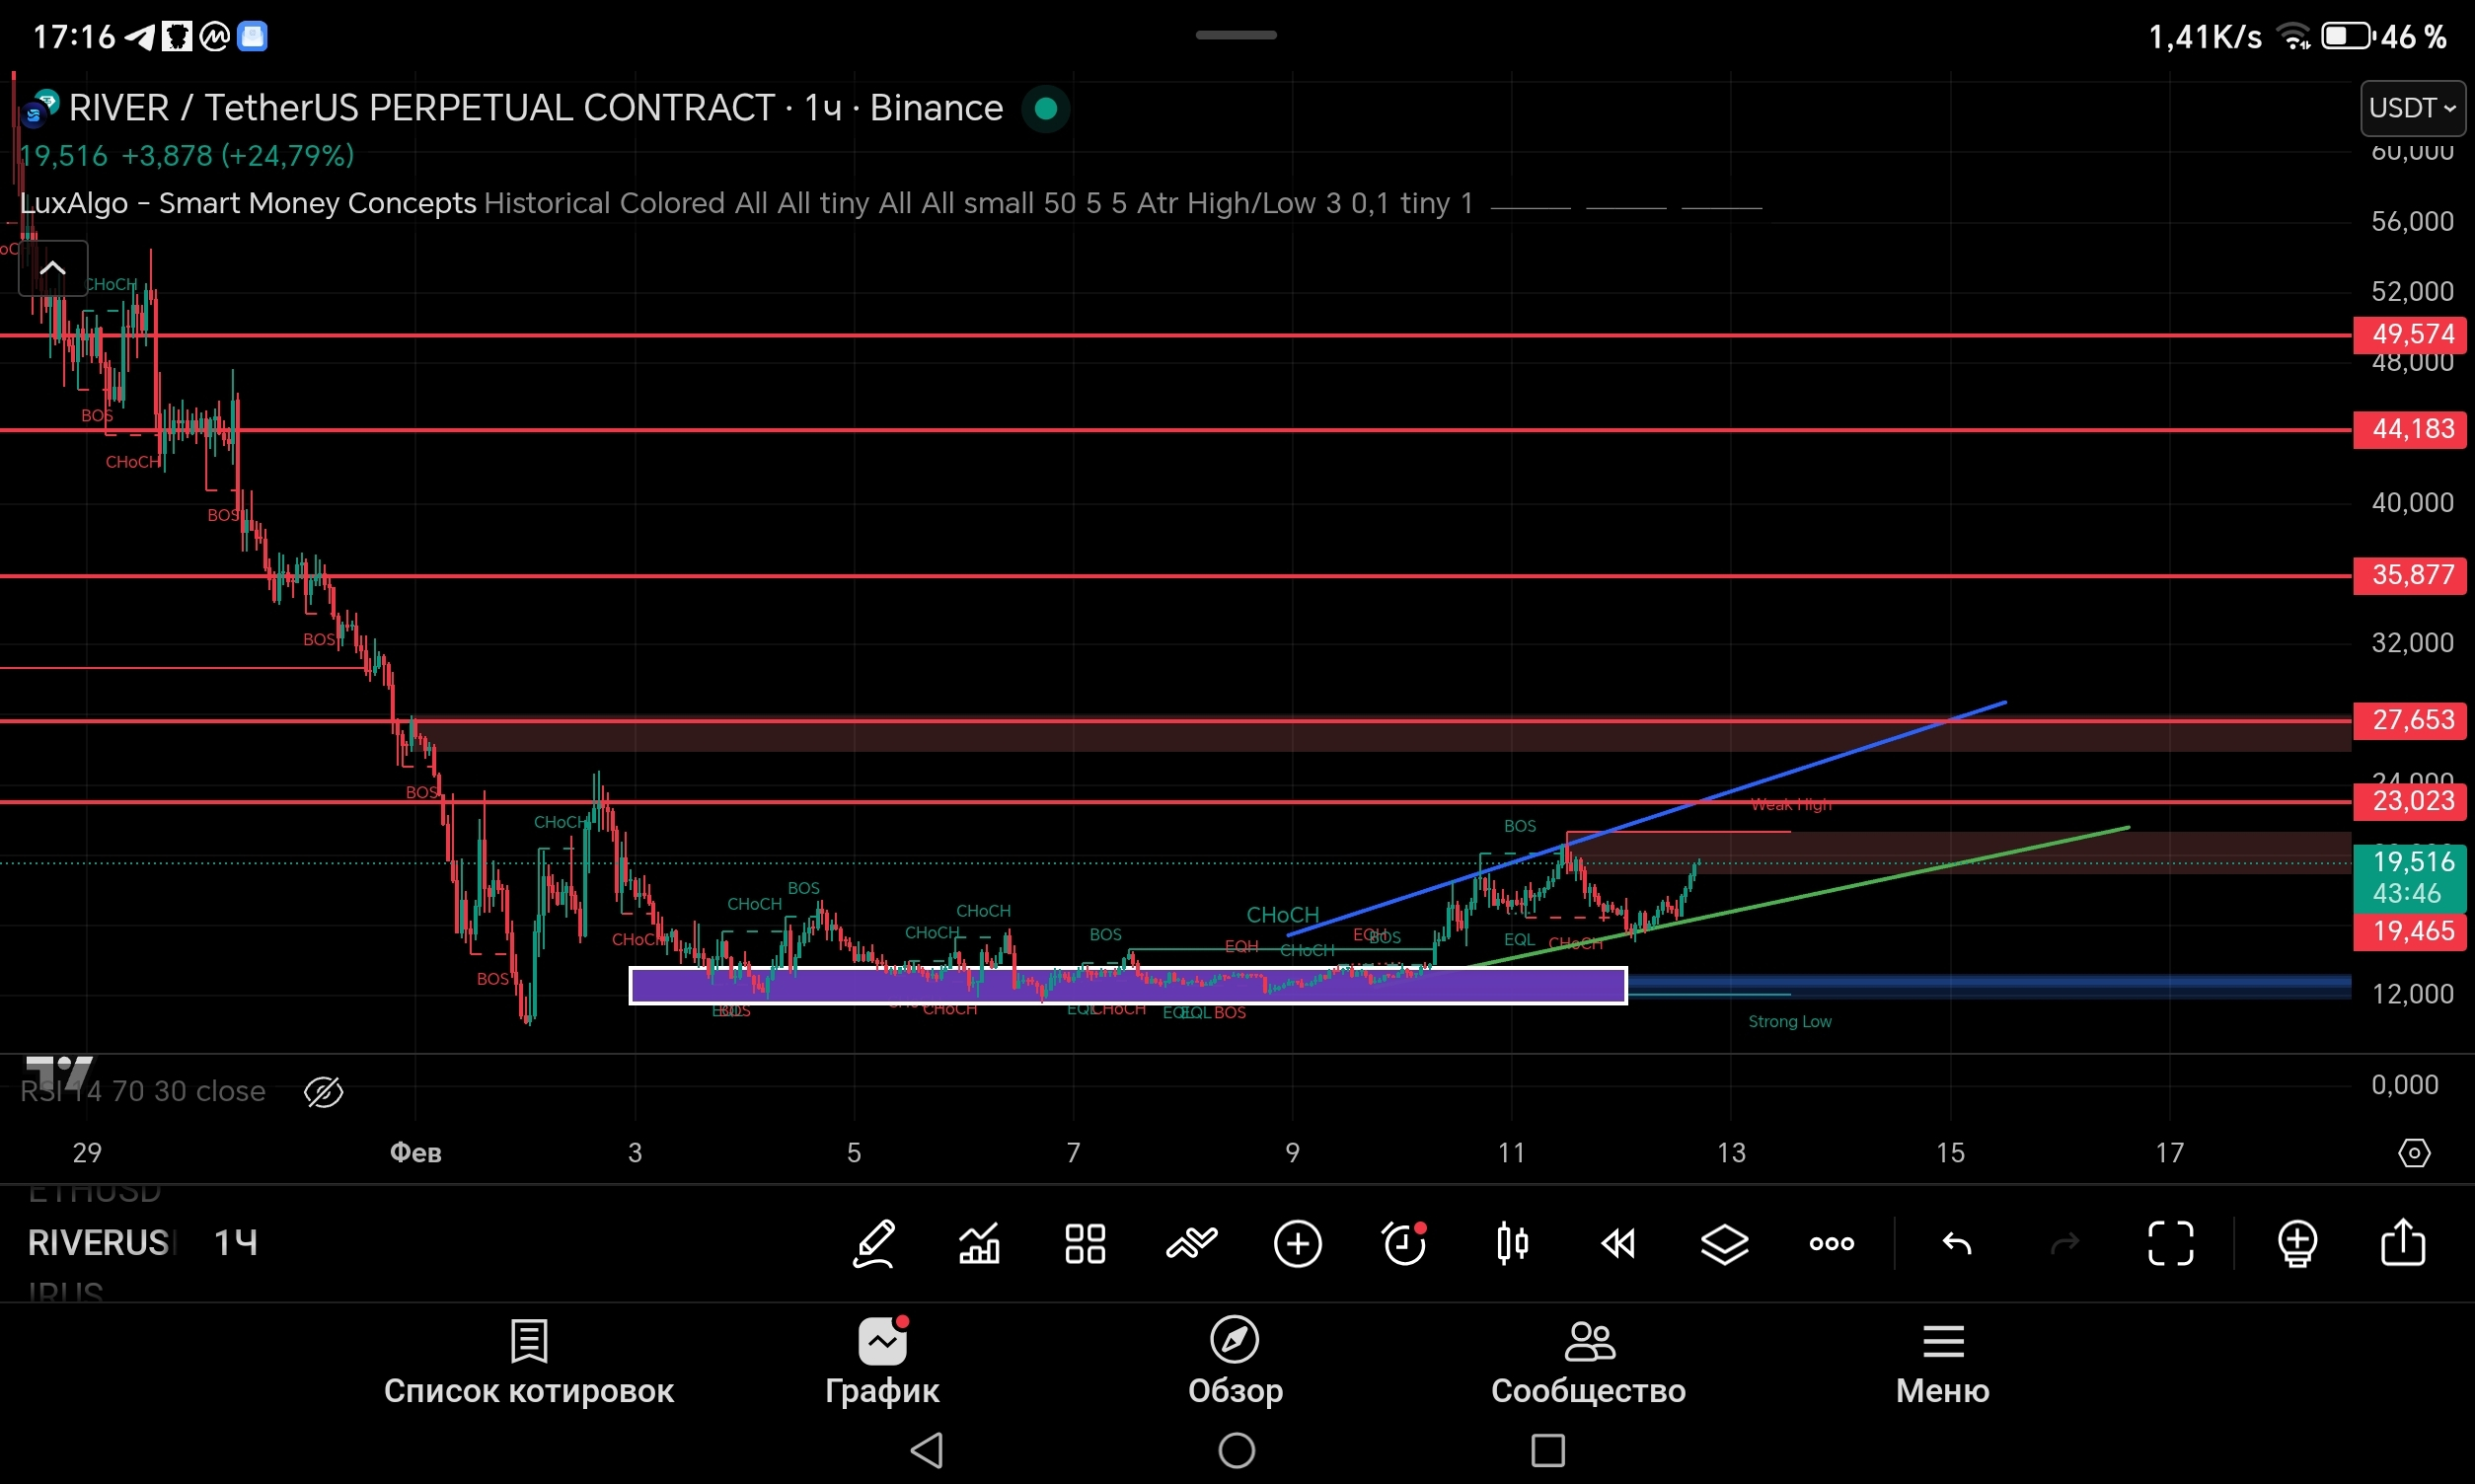Image resolution: width=2475 pixels, height=1484 pixels.
Task: Open the indicators chart icon
Action: coord(979,1244)
